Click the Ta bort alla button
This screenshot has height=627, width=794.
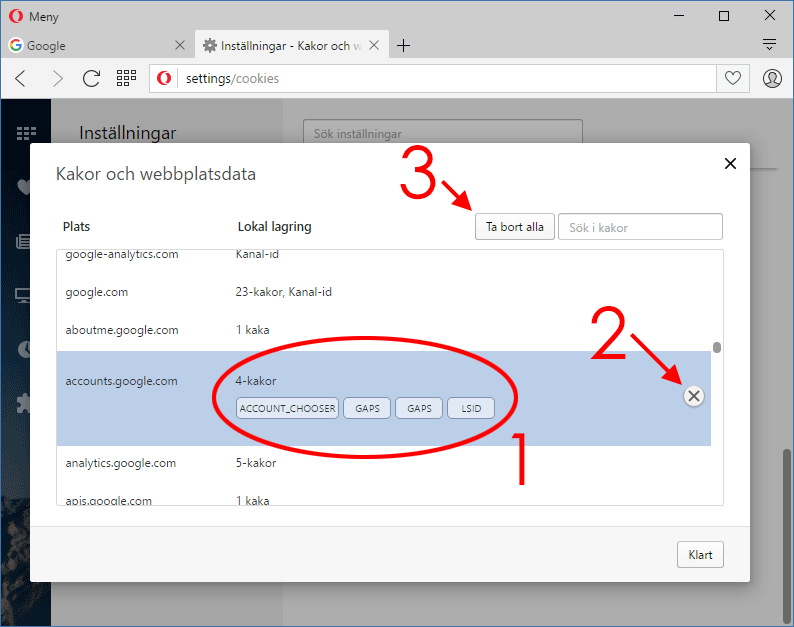tap(514, 227)
